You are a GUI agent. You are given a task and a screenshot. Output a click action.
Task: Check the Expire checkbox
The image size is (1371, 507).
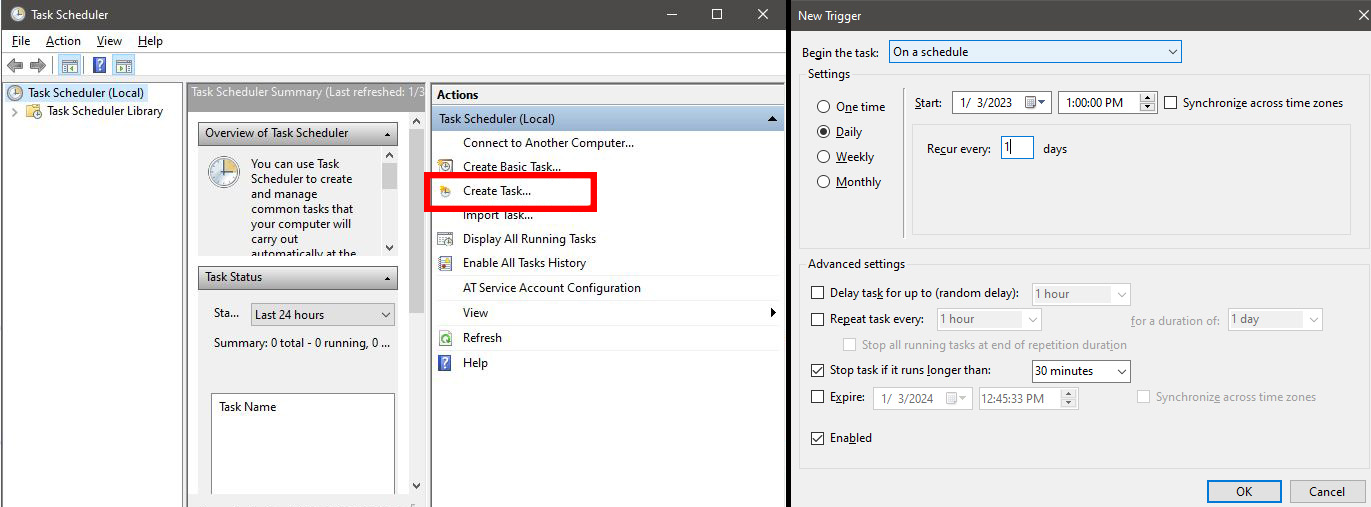coord(818,397)
